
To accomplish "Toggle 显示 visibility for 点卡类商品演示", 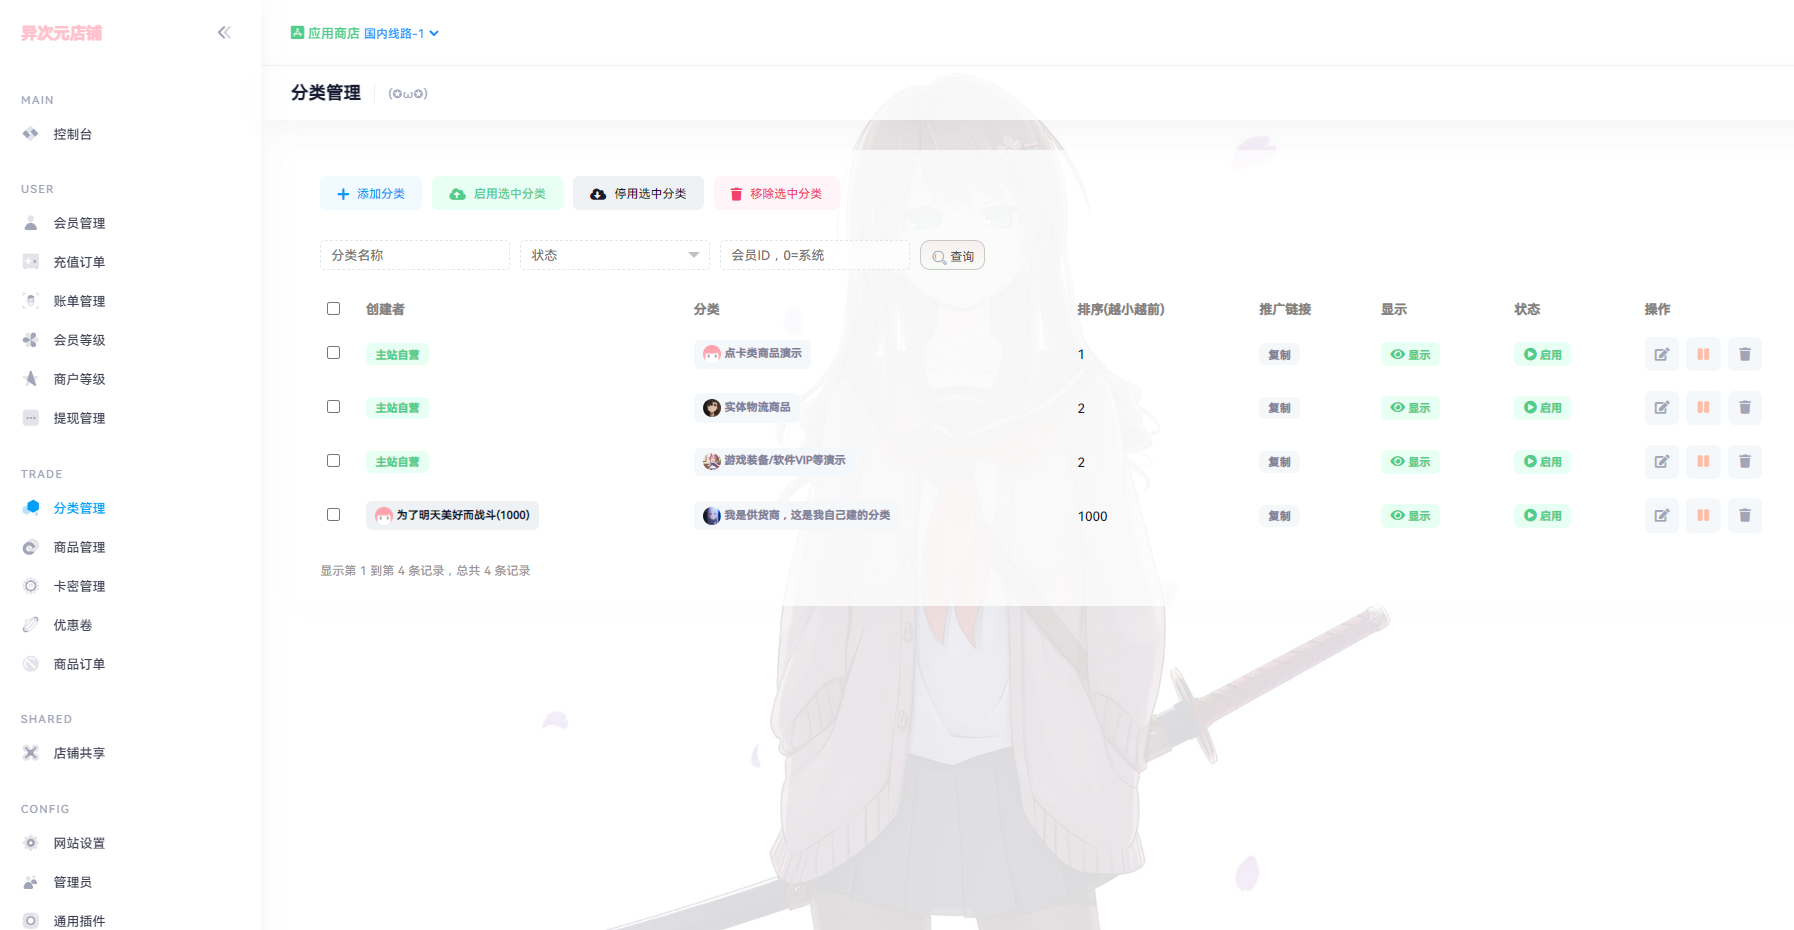I will pyautogui.click(x=1410, y=354).
